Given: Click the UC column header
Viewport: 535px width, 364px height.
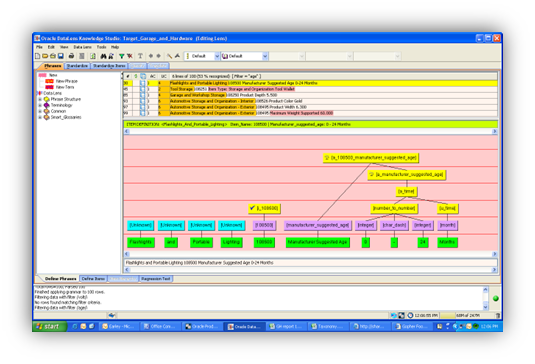Looking at the screenshot, I should (x=163, y=76).
